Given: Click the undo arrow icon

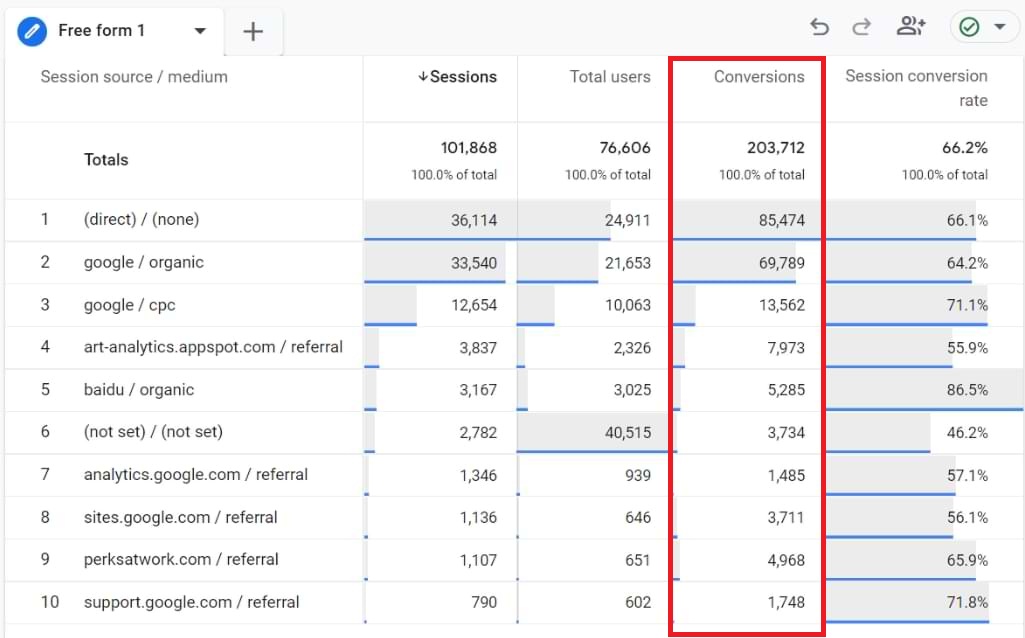Looking at the screenshot, I should click(820, 27).
